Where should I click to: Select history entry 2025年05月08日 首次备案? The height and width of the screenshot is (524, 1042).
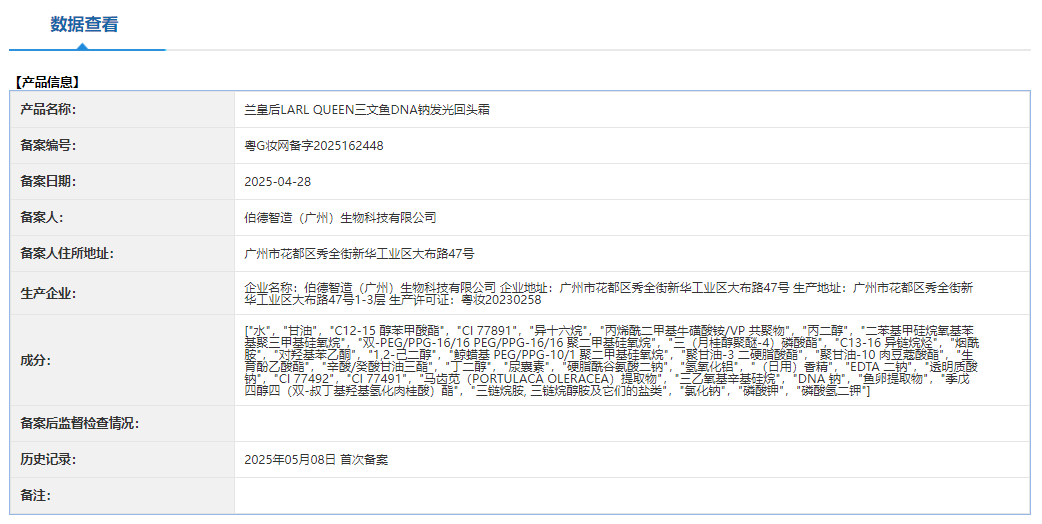click(316, 459)
